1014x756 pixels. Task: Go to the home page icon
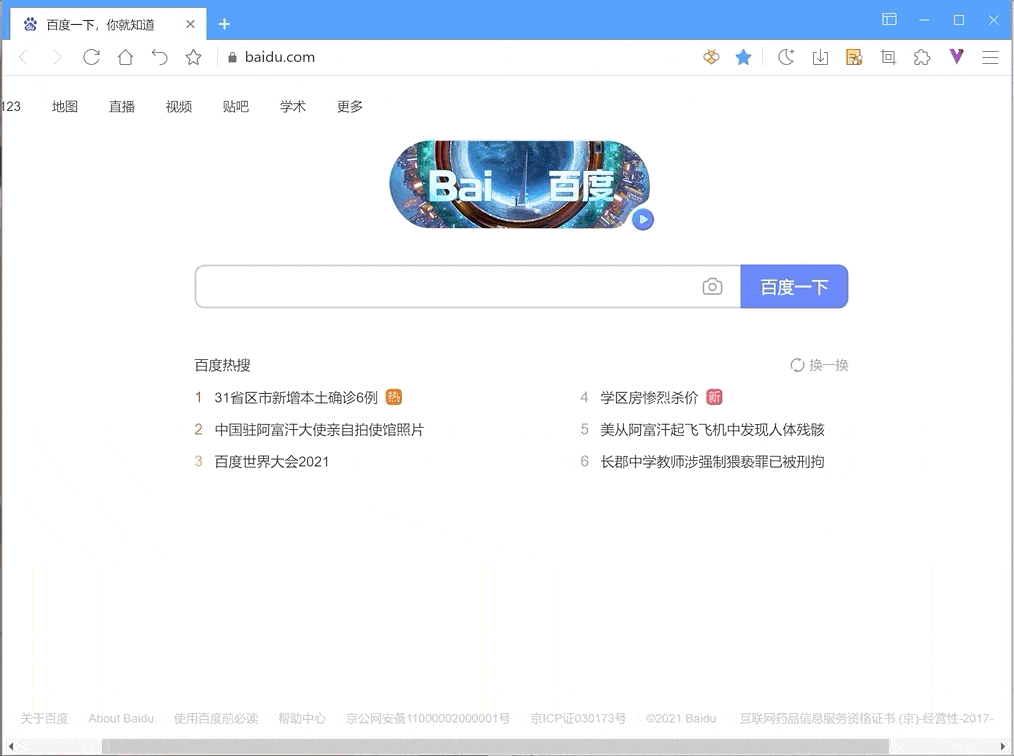pos(125,57)
